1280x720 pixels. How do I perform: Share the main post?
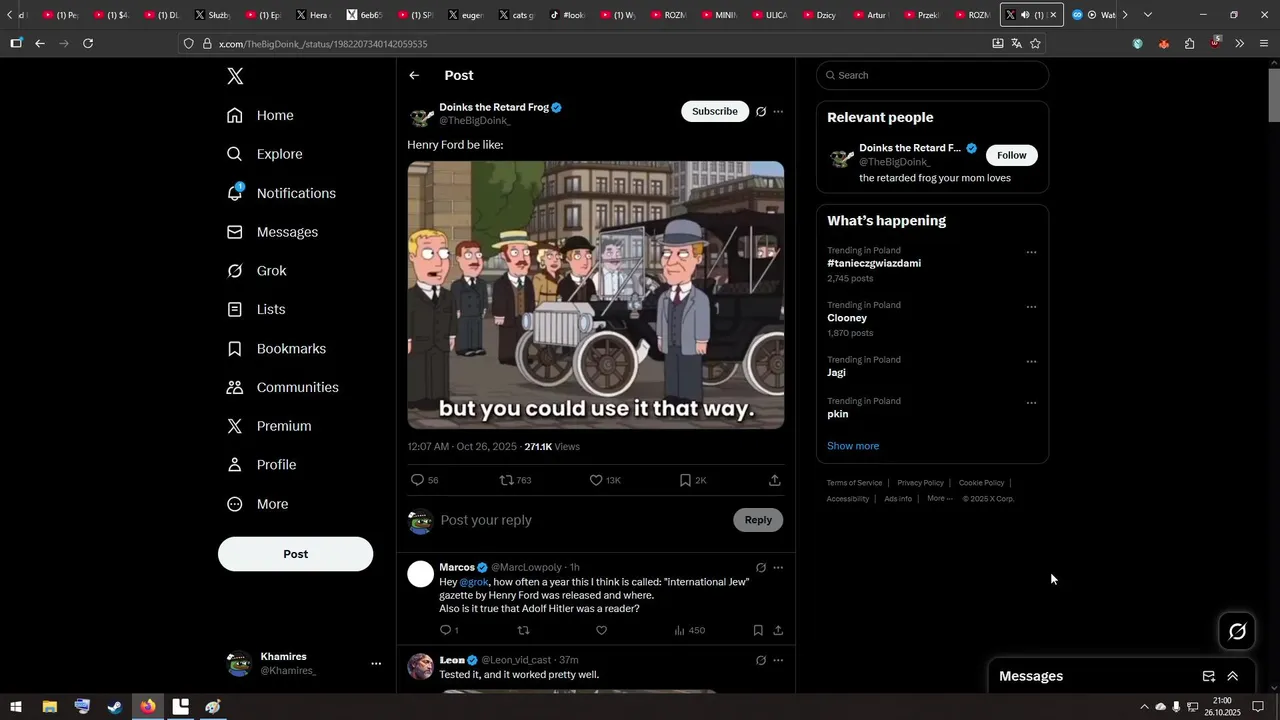(774, 480)
